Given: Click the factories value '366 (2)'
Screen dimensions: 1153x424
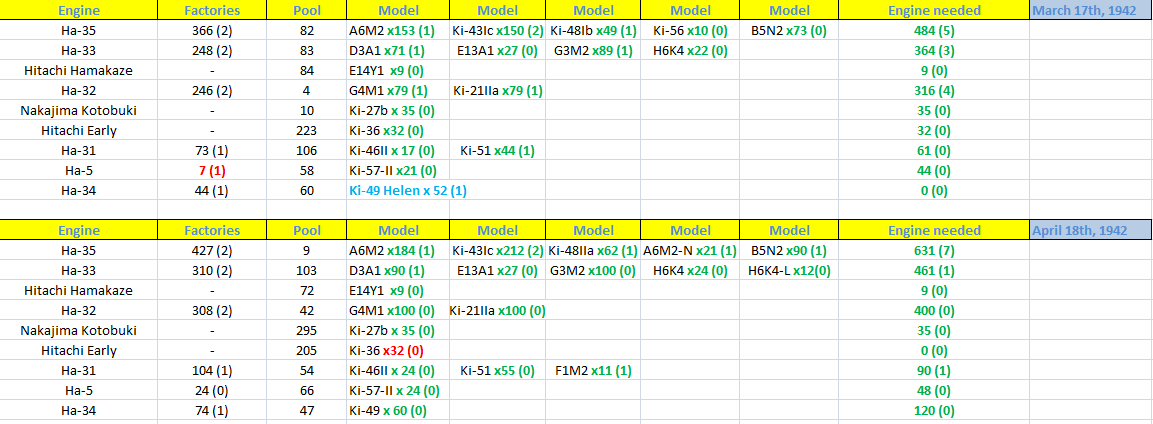Looking at the screenshot, I should [x=212, y=31].
